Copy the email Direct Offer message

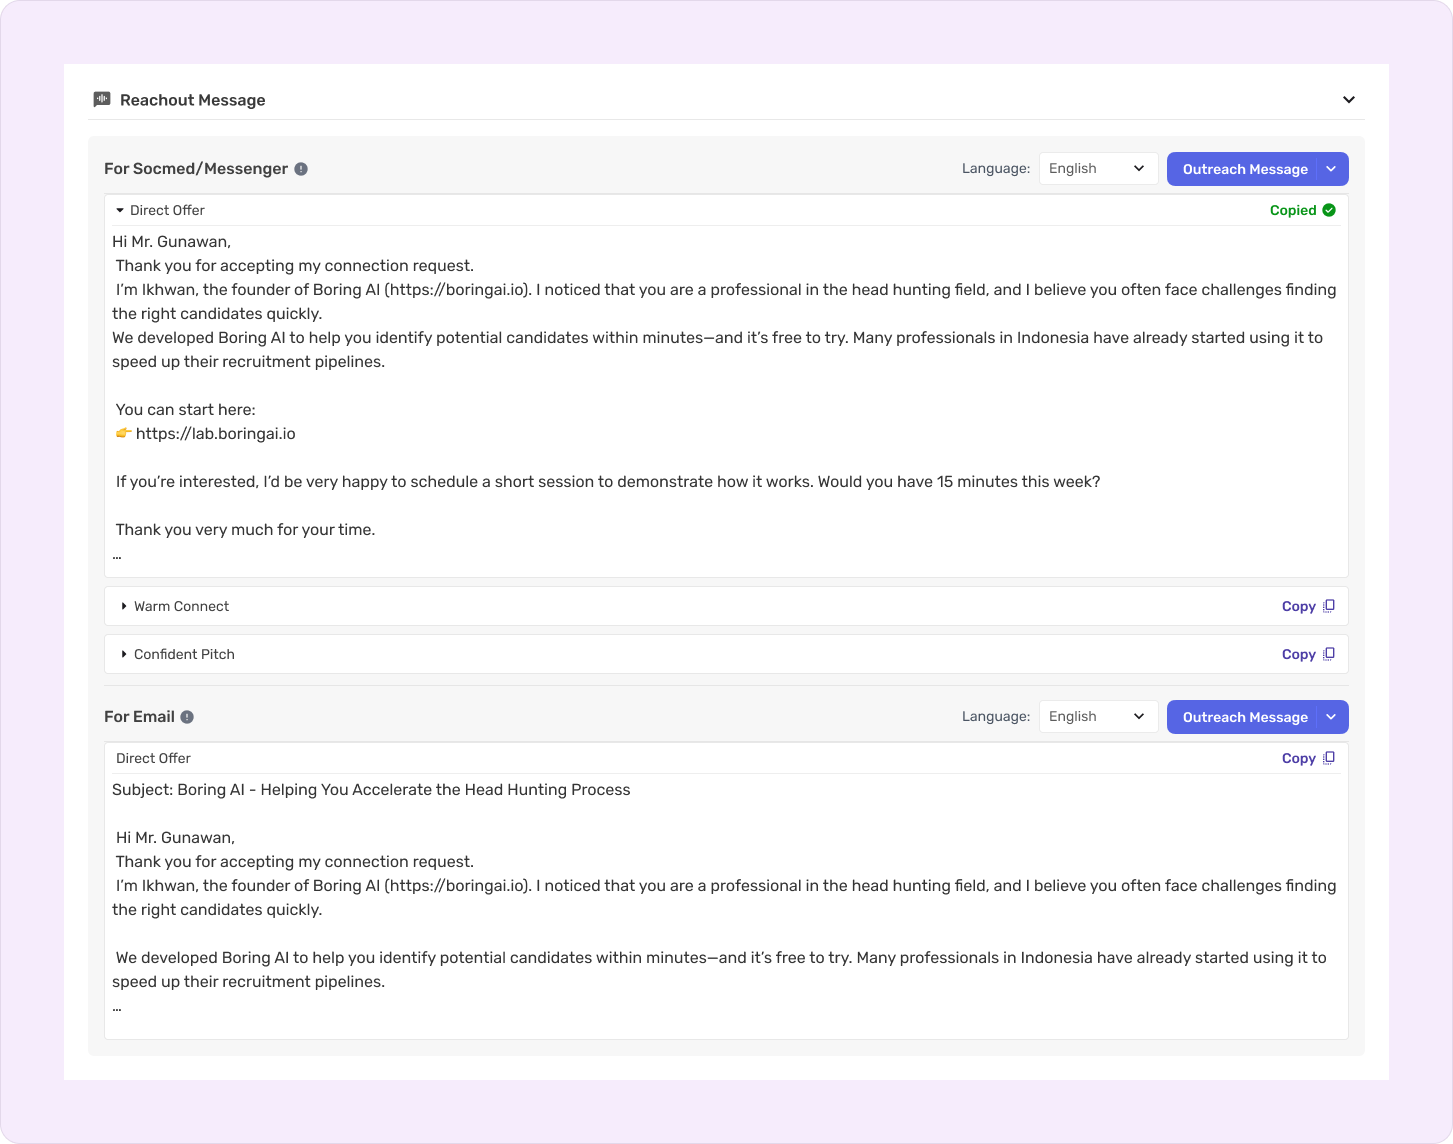tap(1308, 758)
